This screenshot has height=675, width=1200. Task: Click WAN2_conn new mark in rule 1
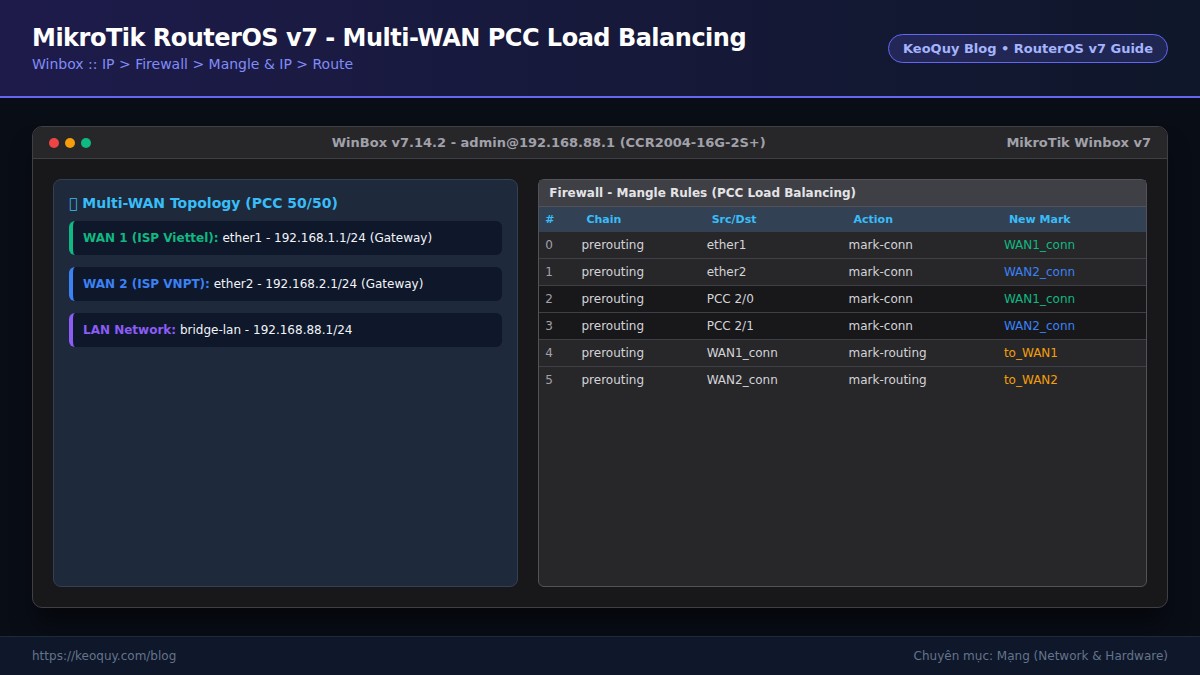[1039, 272]
